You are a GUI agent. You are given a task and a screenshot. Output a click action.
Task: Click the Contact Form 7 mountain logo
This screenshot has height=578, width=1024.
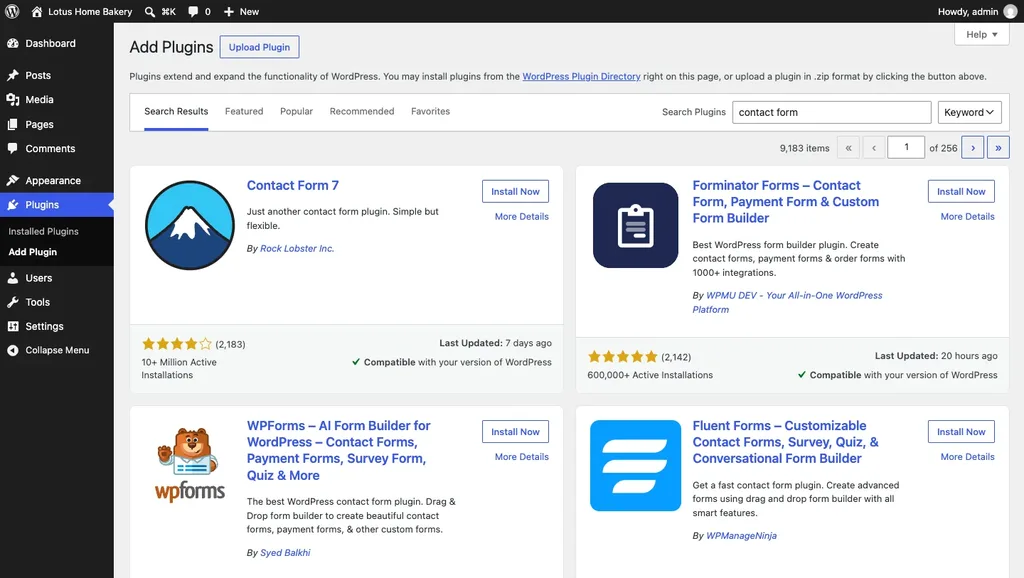pos(189,225)
